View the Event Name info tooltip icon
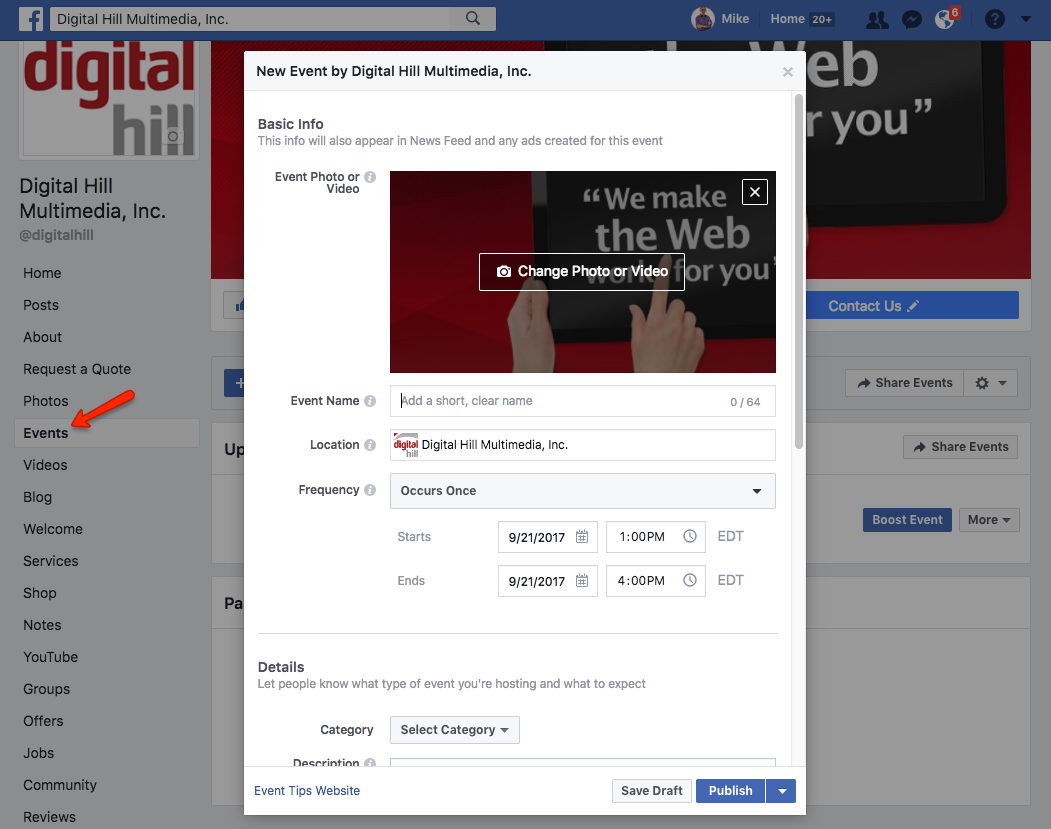1051x829 pixels. 371,400
